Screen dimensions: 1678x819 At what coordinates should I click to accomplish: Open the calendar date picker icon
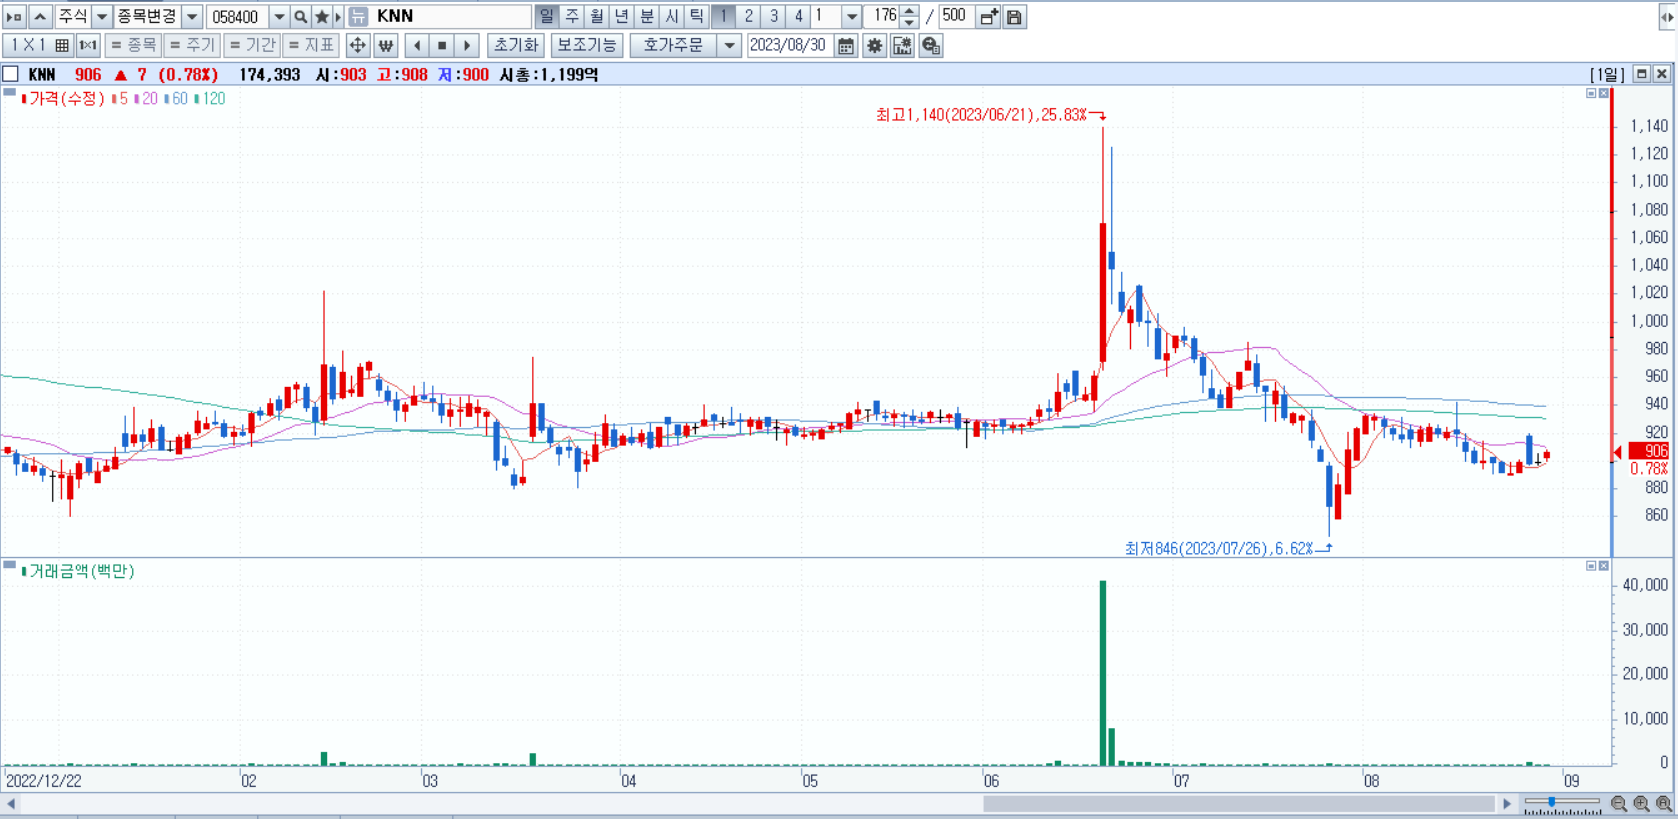(846, 45)
